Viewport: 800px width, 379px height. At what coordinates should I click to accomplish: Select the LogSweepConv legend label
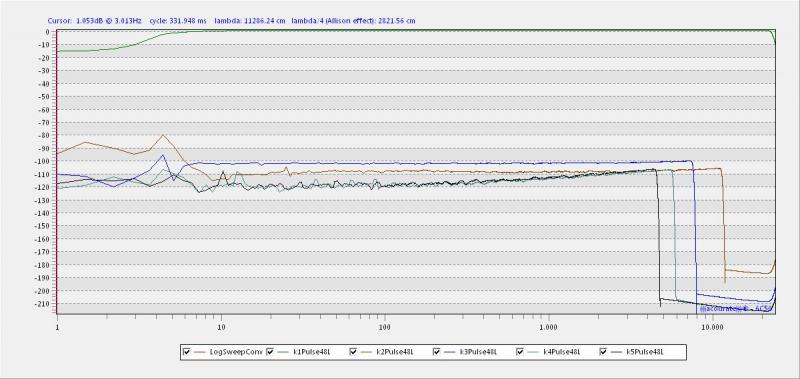pos(235,352)
